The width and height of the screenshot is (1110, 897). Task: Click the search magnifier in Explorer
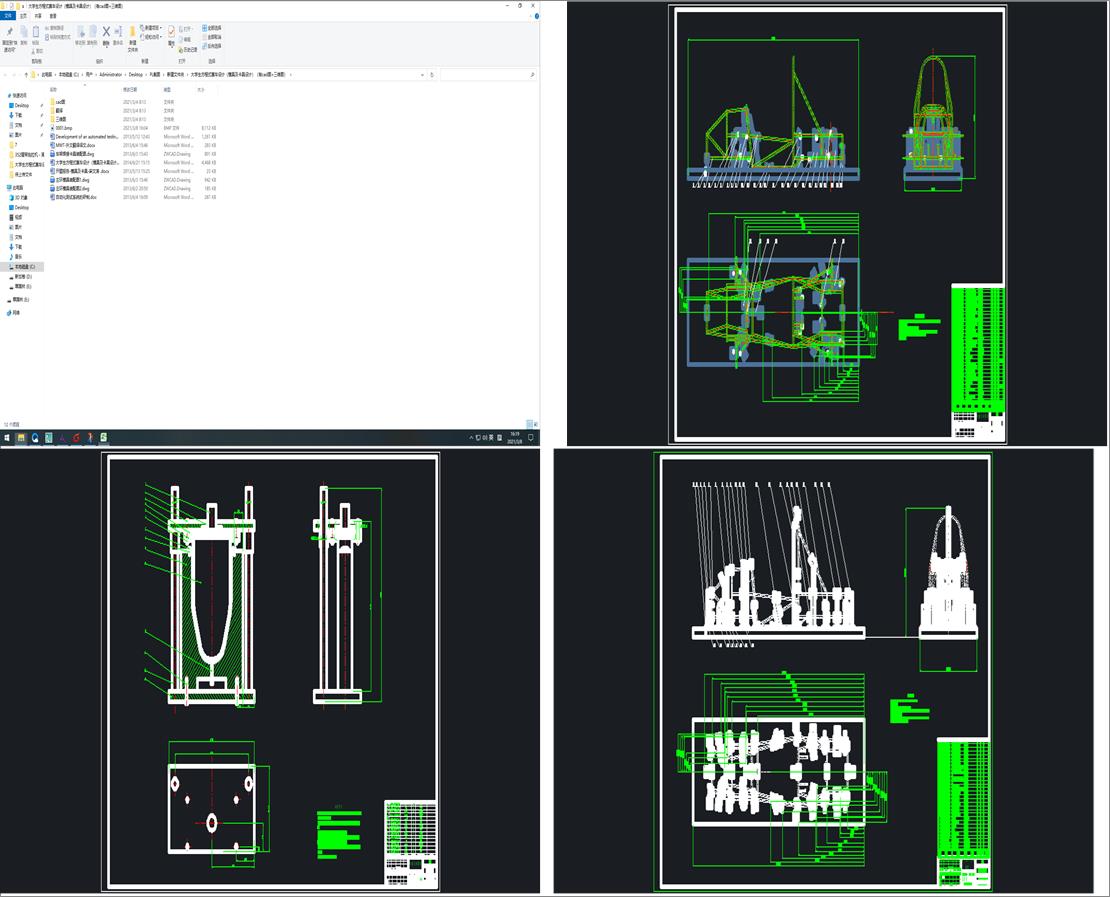[x=532, y=74]
